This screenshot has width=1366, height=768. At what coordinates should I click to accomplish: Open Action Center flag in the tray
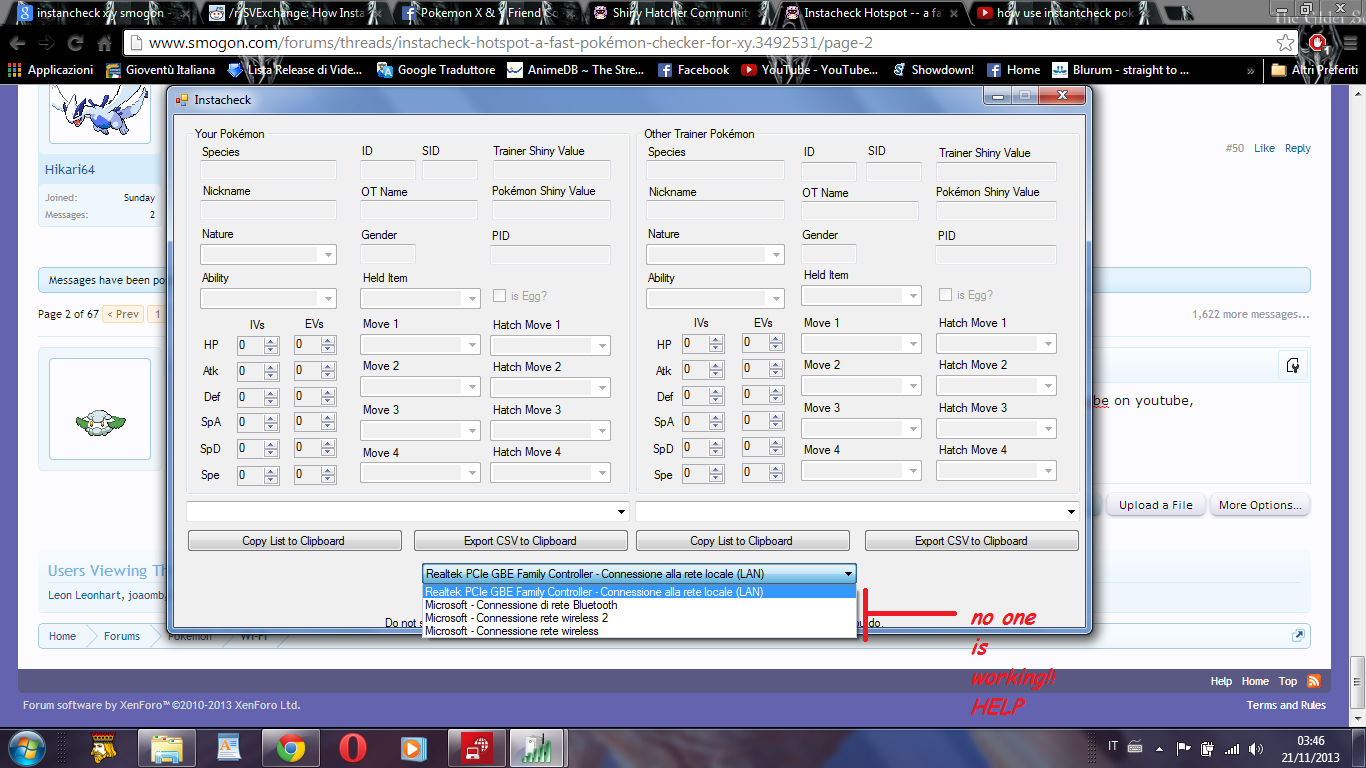(1184, 748)
